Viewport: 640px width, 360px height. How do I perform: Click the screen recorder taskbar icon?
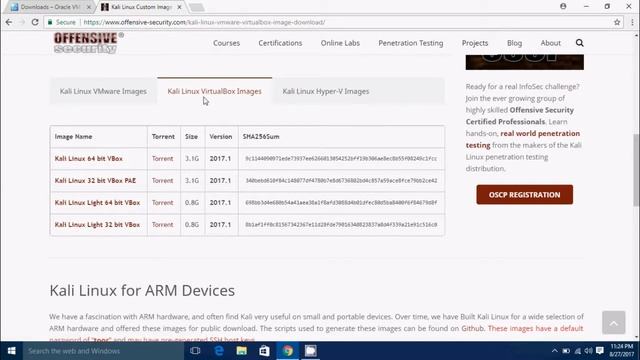(x=311, y=351)
